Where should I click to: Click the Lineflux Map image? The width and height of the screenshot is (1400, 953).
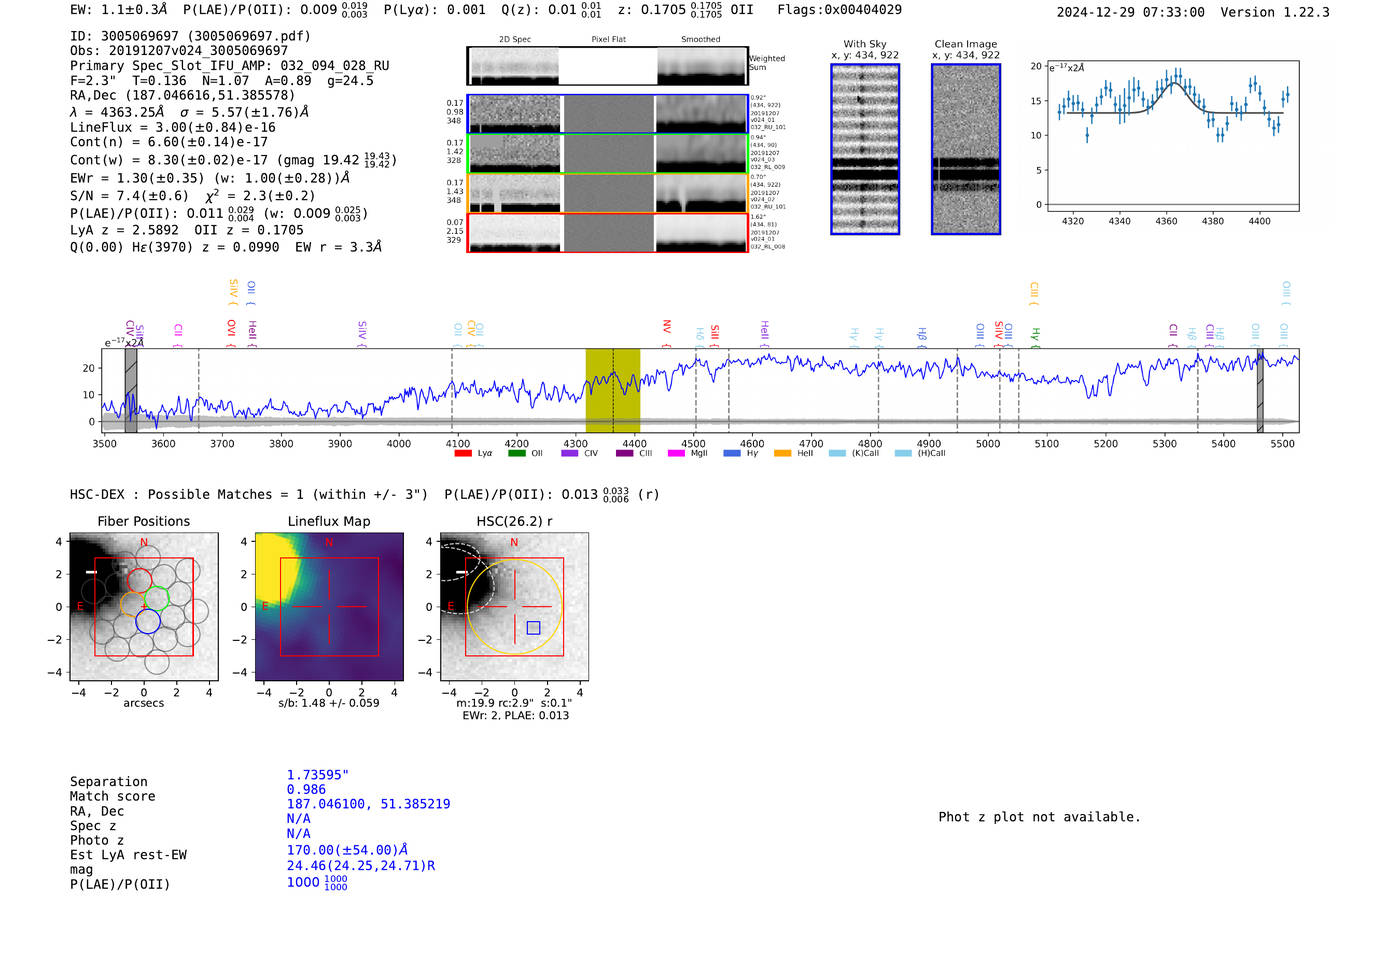click(329, 606)
